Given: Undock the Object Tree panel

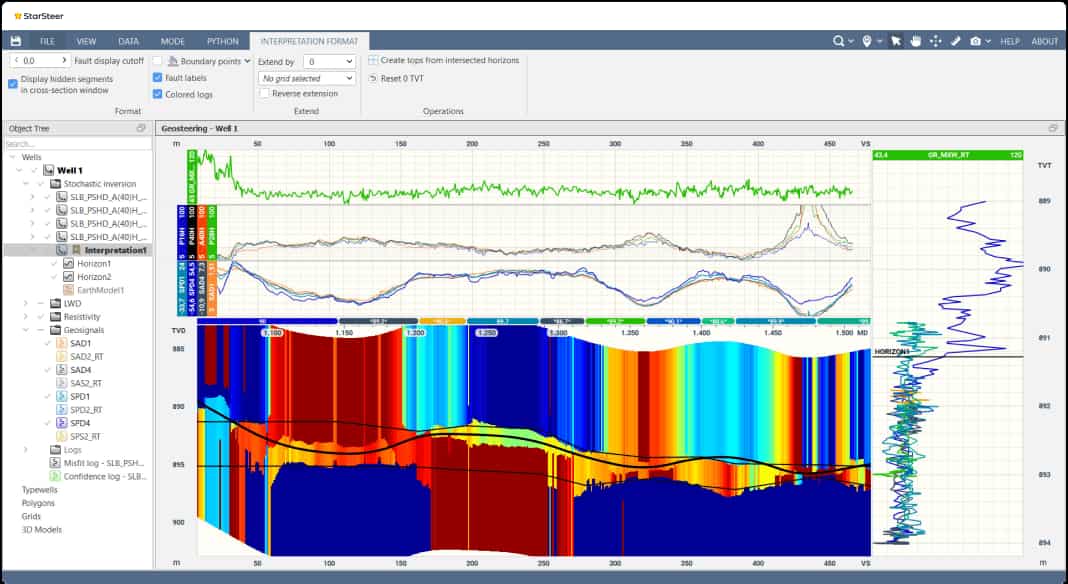Looking at the screenshot, I should [x=141, y=129].
